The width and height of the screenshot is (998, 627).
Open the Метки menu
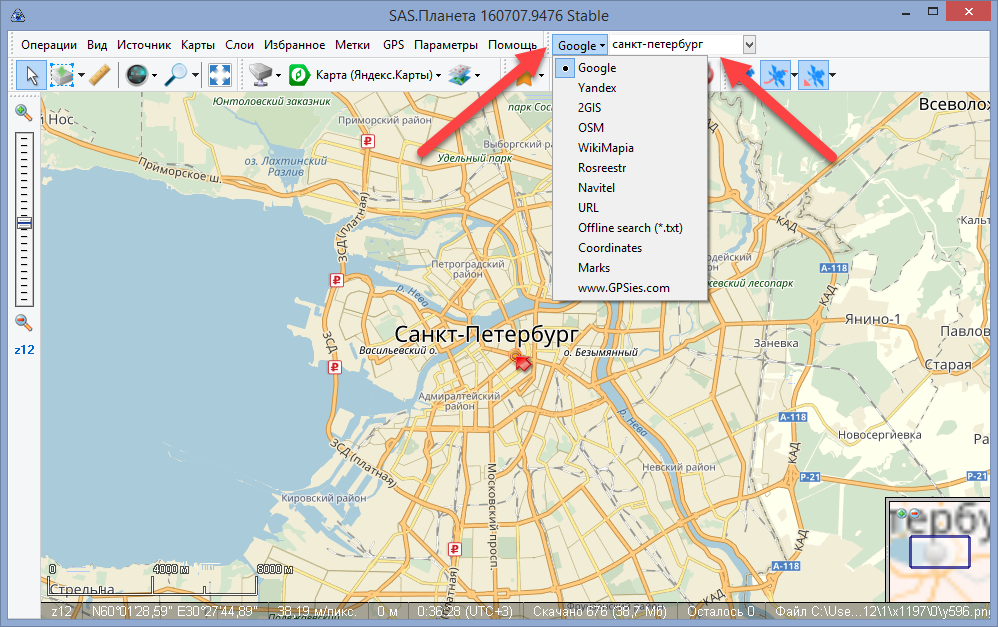coord(352,45)
